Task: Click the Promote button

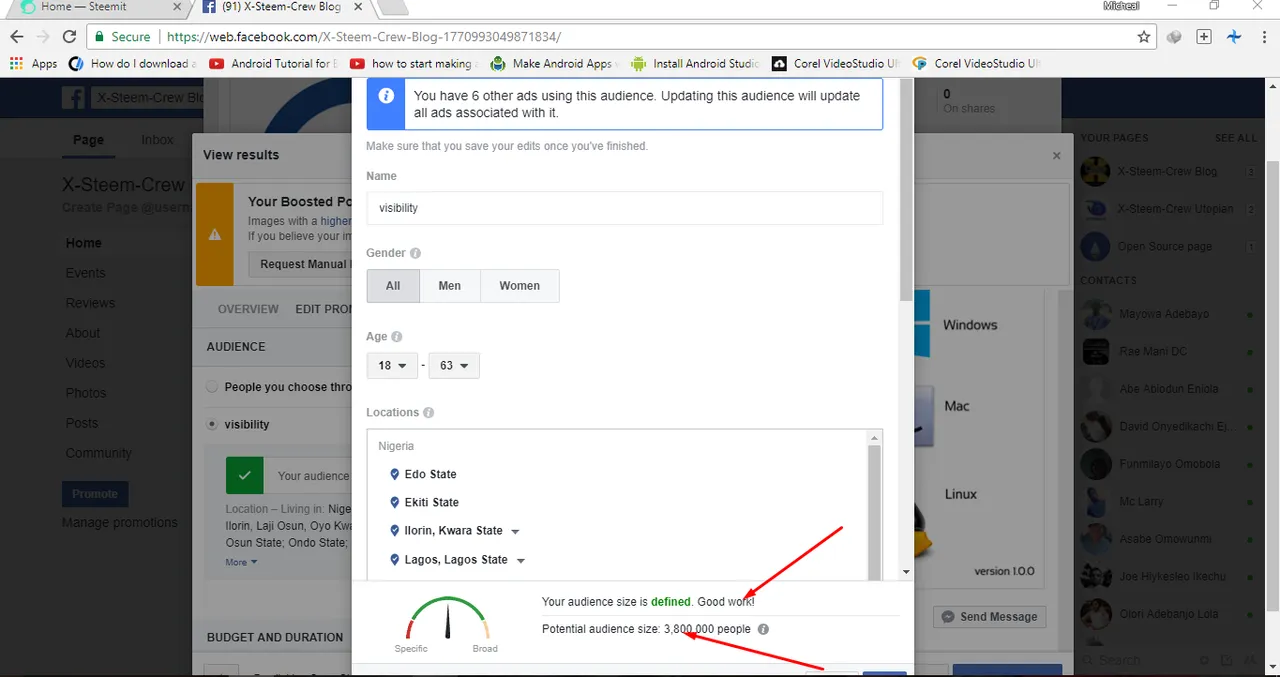Action: 95,494
